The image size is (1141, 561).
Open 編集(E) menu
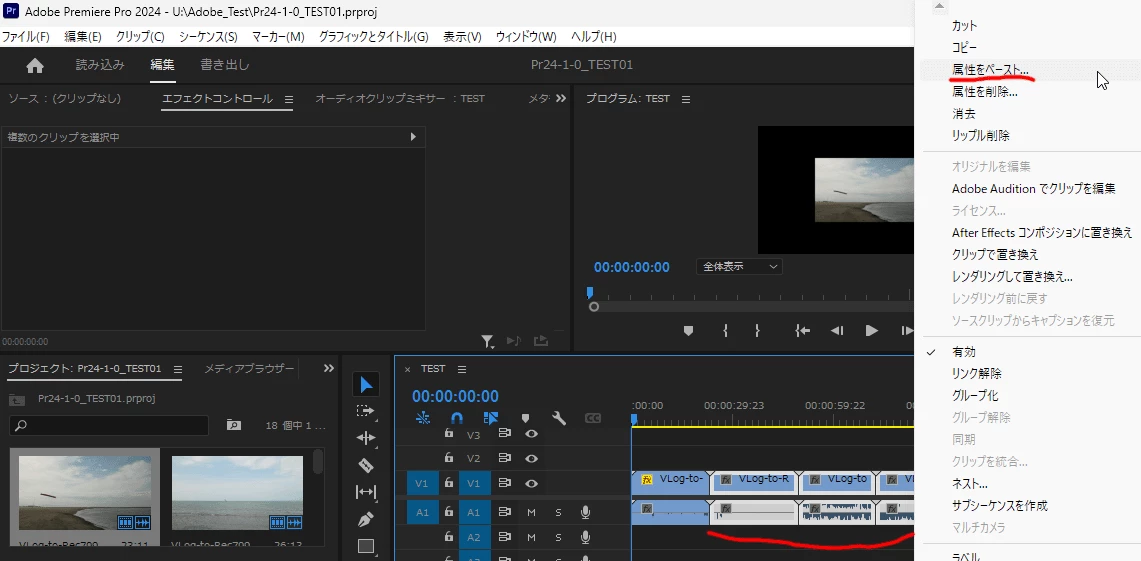(x=82, y=37)
